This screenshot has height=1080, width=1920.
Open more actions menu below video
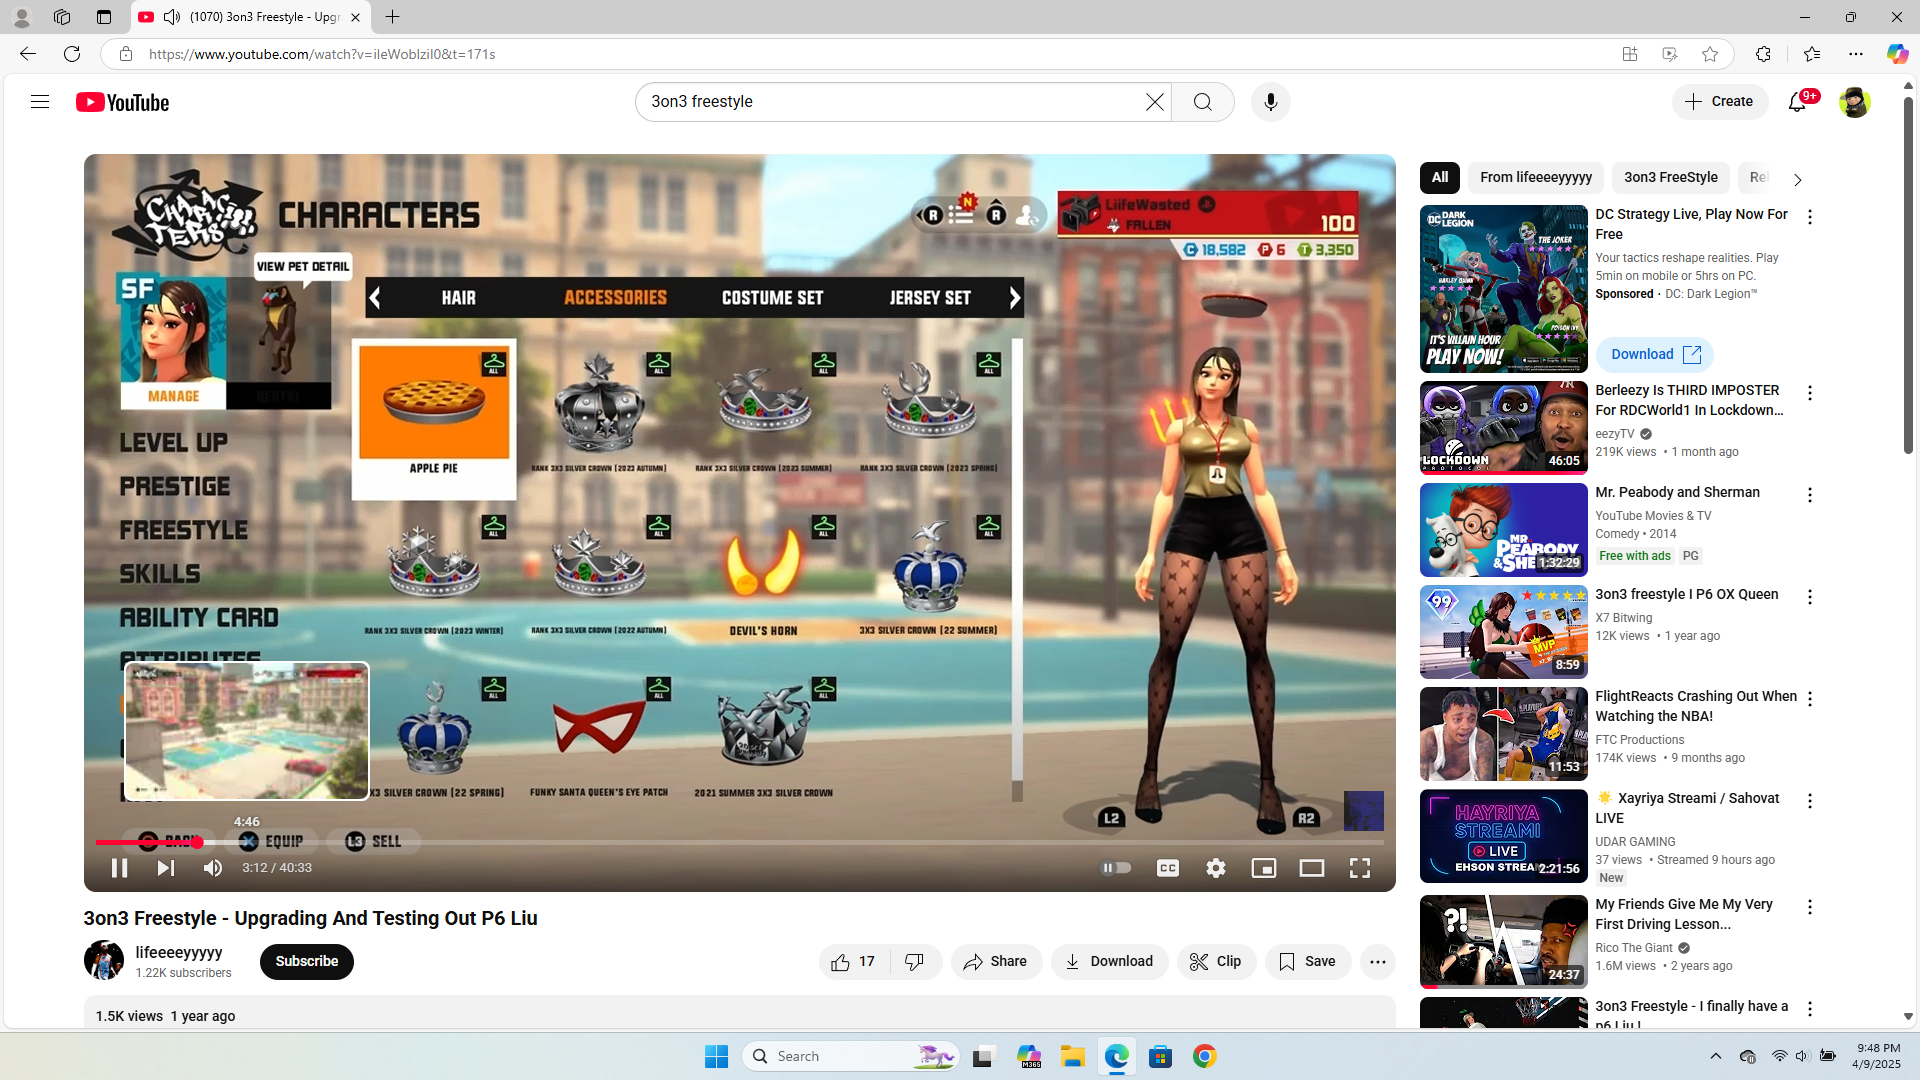(x=1378, y=962)
